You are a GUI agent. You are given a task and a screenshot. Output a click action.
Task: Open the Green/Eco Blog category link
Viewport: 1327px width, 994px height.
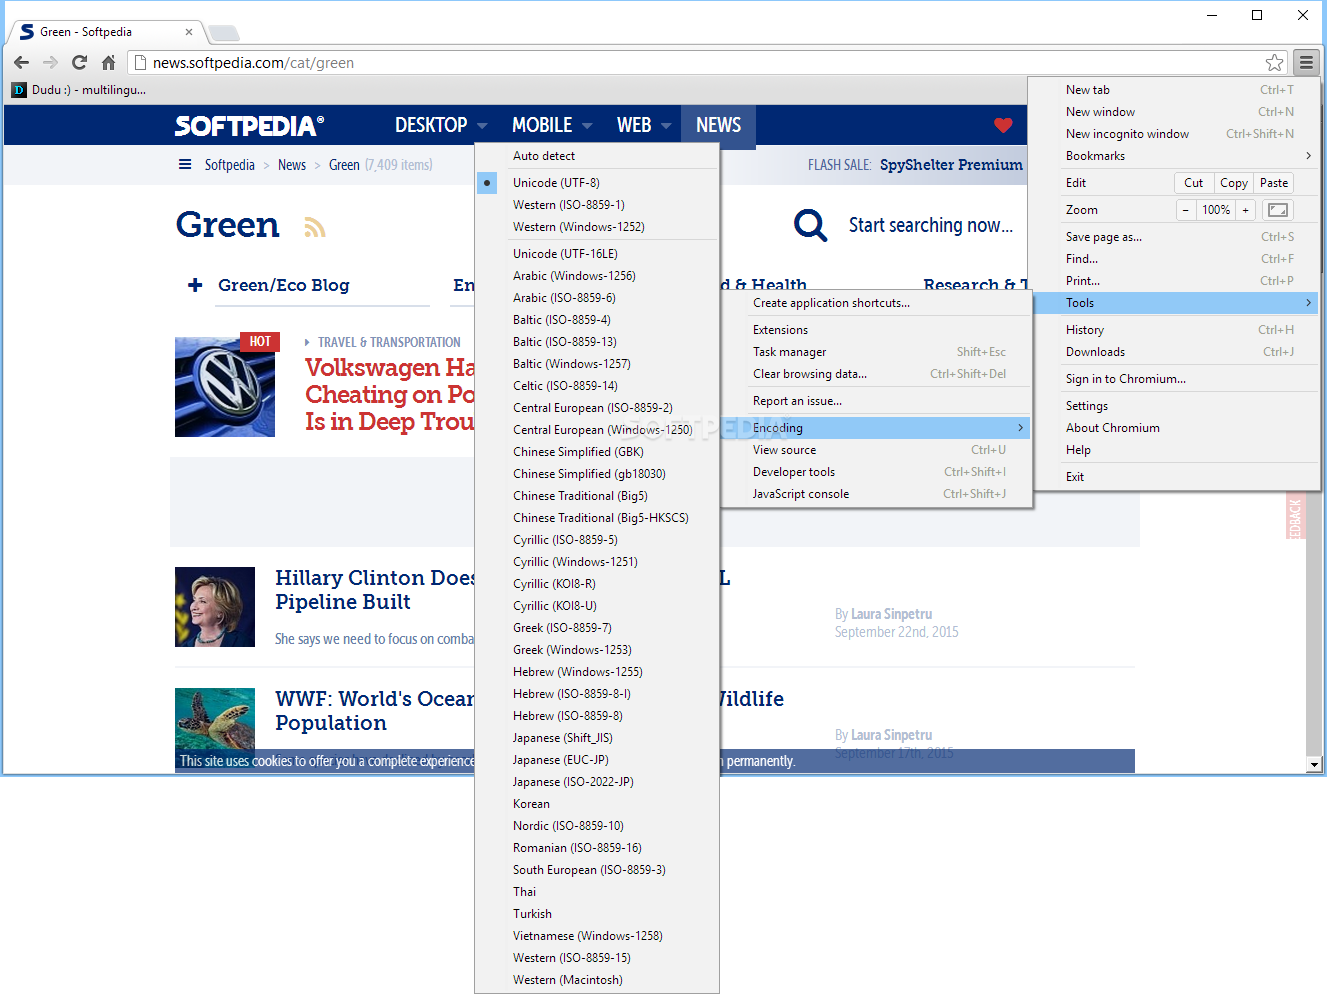(x=284, y=285)
